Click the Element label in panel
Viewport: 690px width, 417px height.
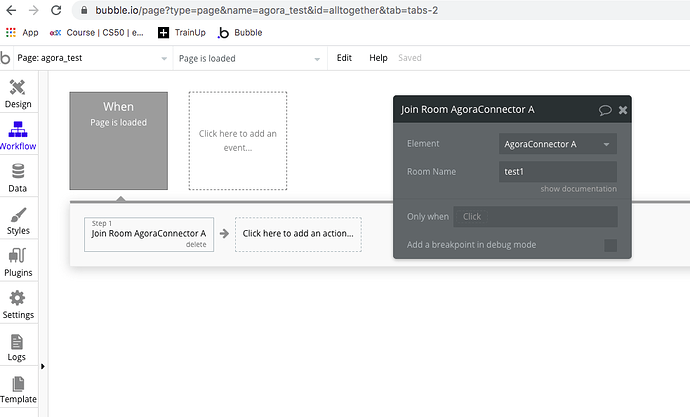423,143
